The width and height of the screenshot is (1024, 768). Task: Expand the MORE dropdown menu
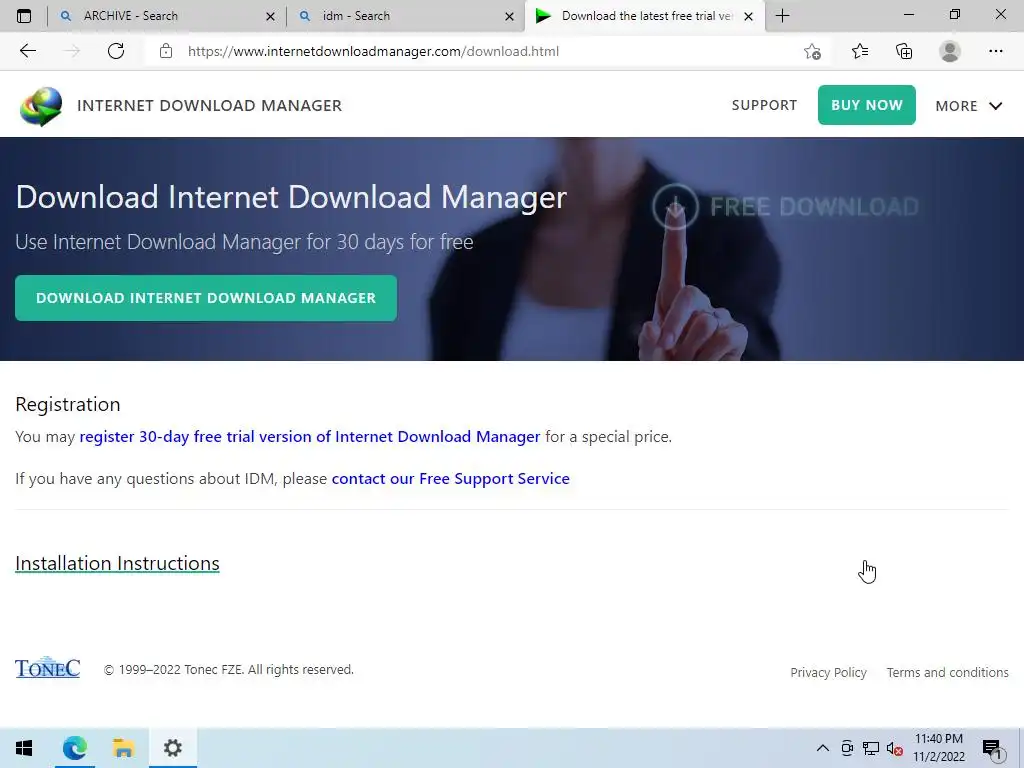[968, 106]
